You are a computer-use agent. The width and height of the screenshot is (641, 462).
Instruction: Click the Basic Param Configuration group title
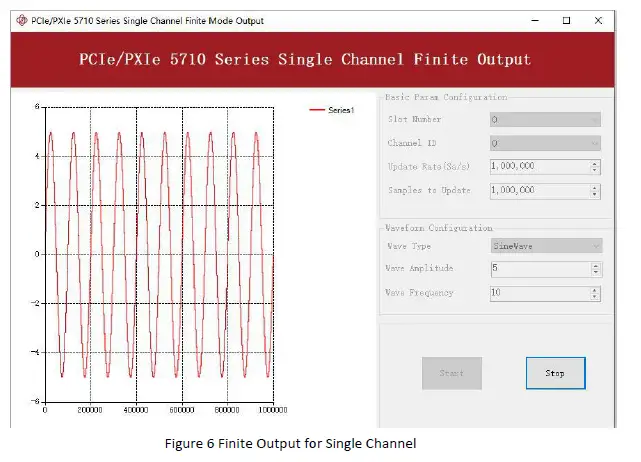point(446,97)
